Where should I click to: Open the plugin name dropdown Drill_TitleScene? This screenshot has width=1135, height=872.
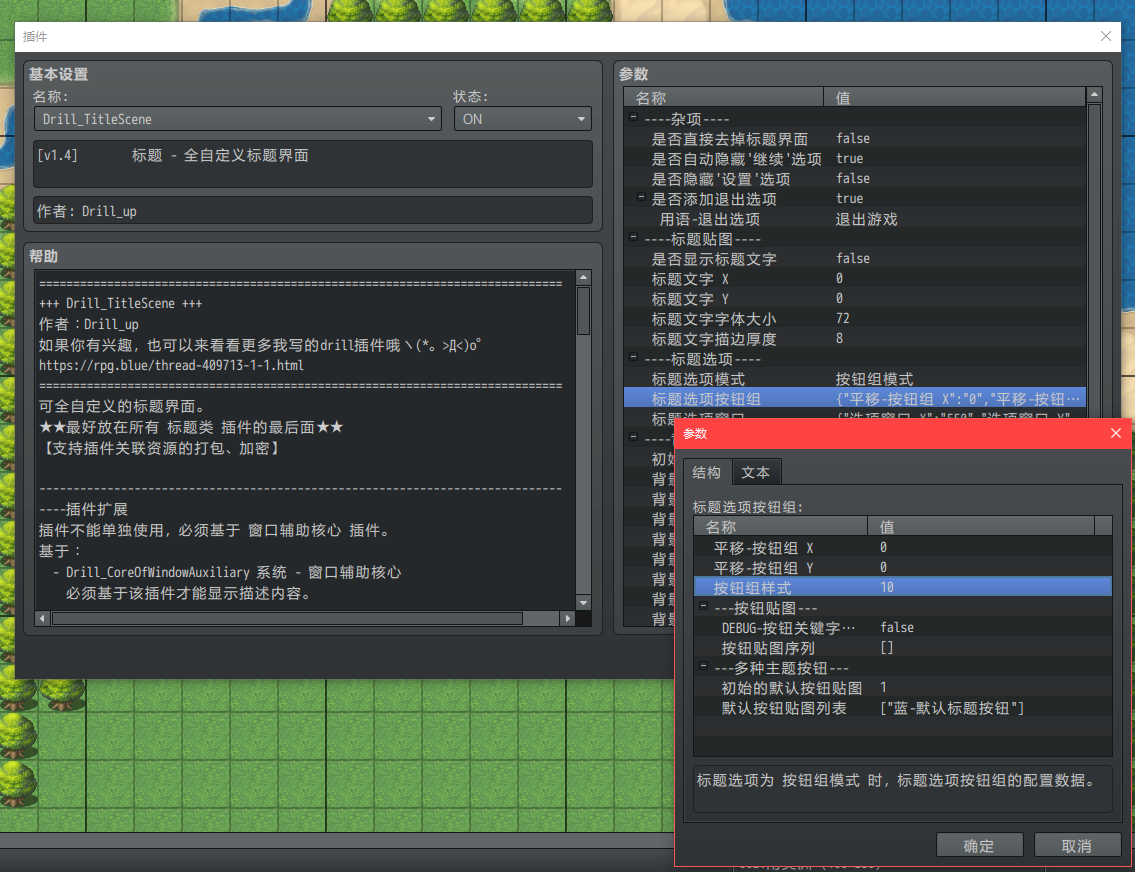[x=237, y=119]
